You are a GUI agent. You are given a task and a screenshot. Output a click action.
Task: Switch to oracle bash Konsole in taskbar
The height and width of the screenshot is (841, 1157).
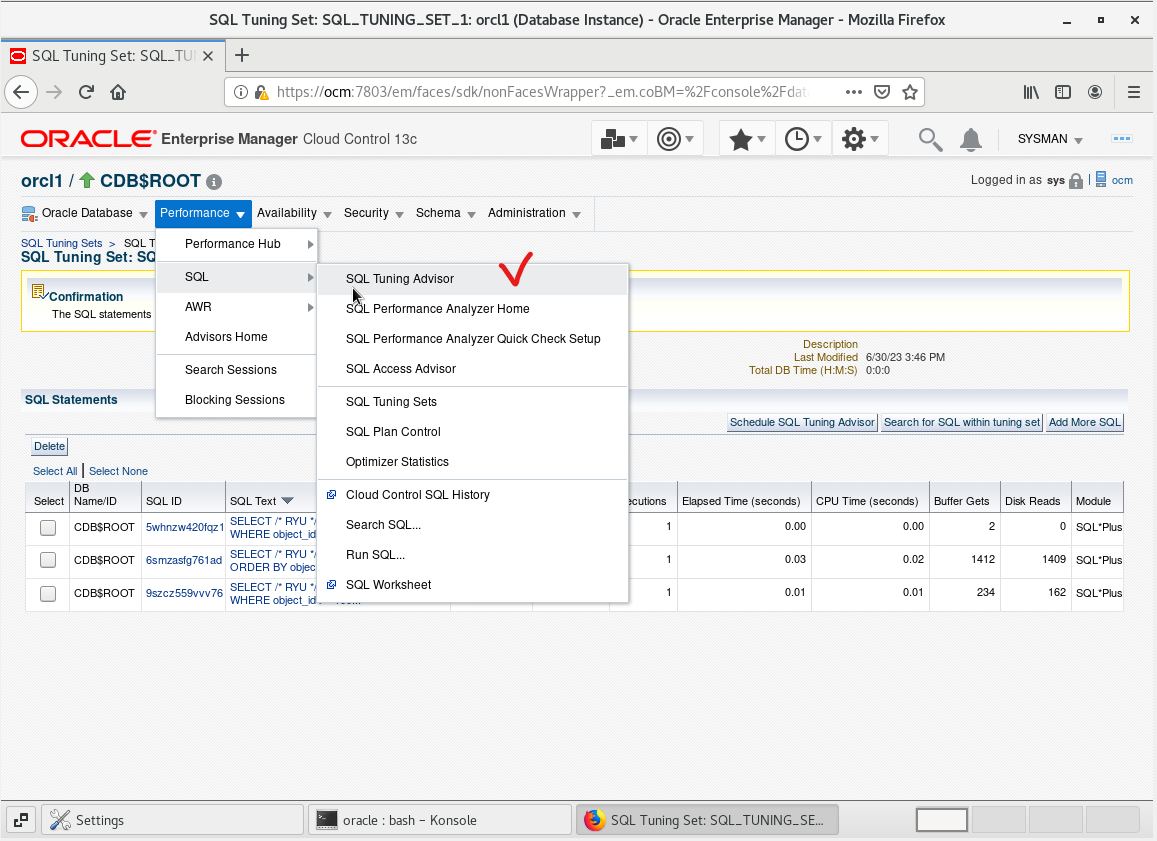coord(440,820)
